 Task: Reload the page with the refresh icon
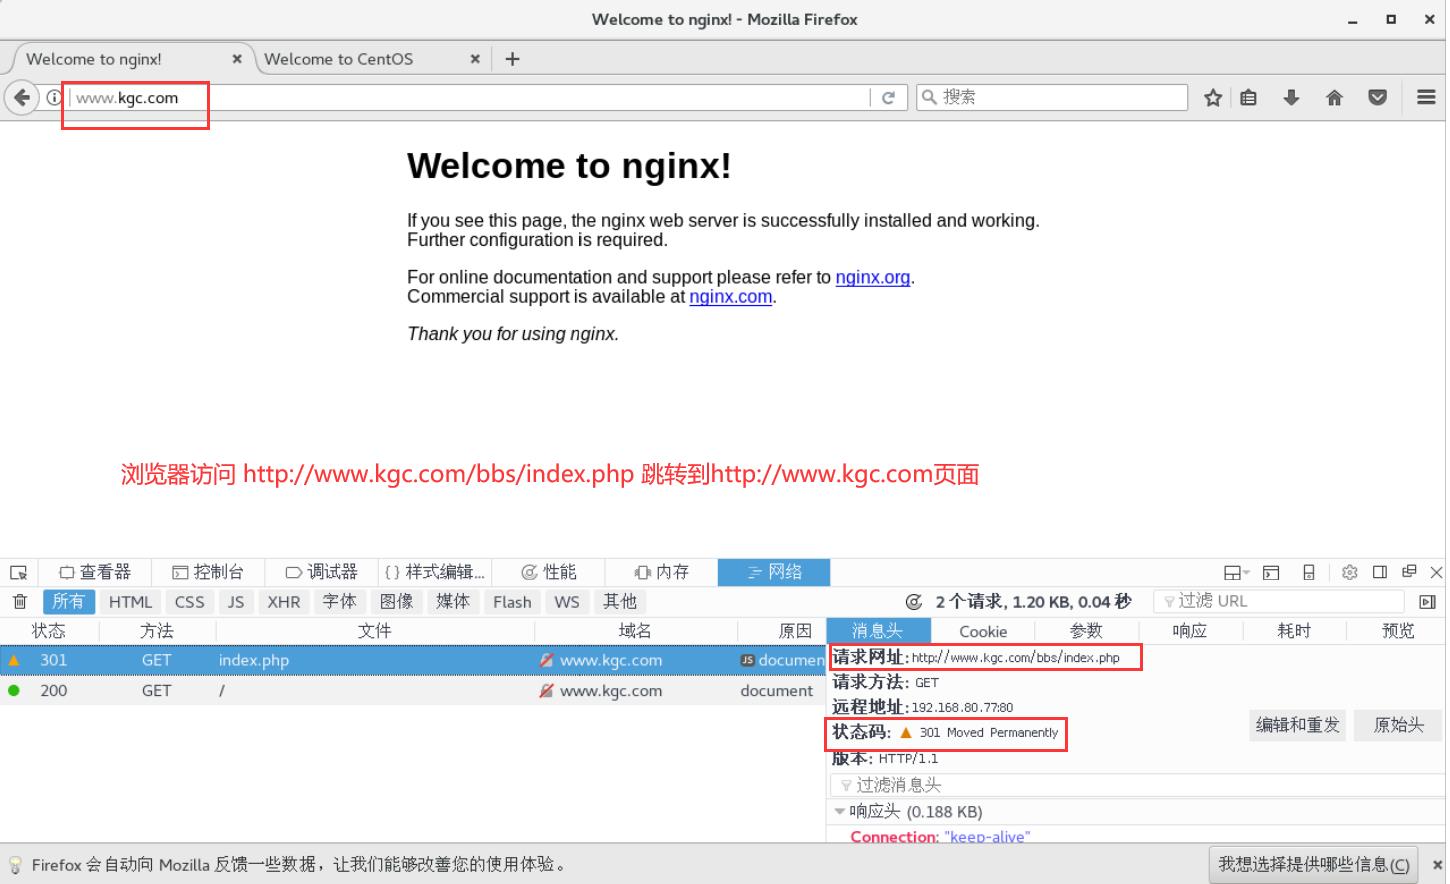pos(888,97)
